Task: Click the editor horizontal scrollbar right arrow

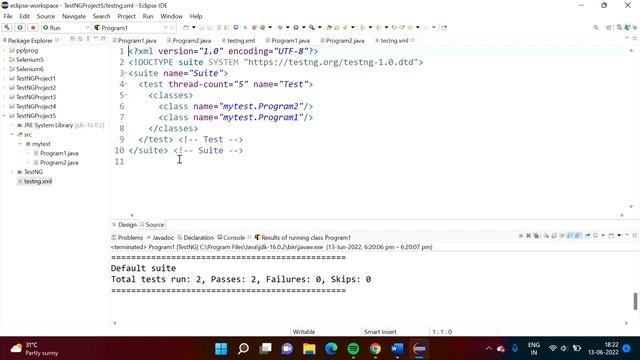Action: click(622, 215)
